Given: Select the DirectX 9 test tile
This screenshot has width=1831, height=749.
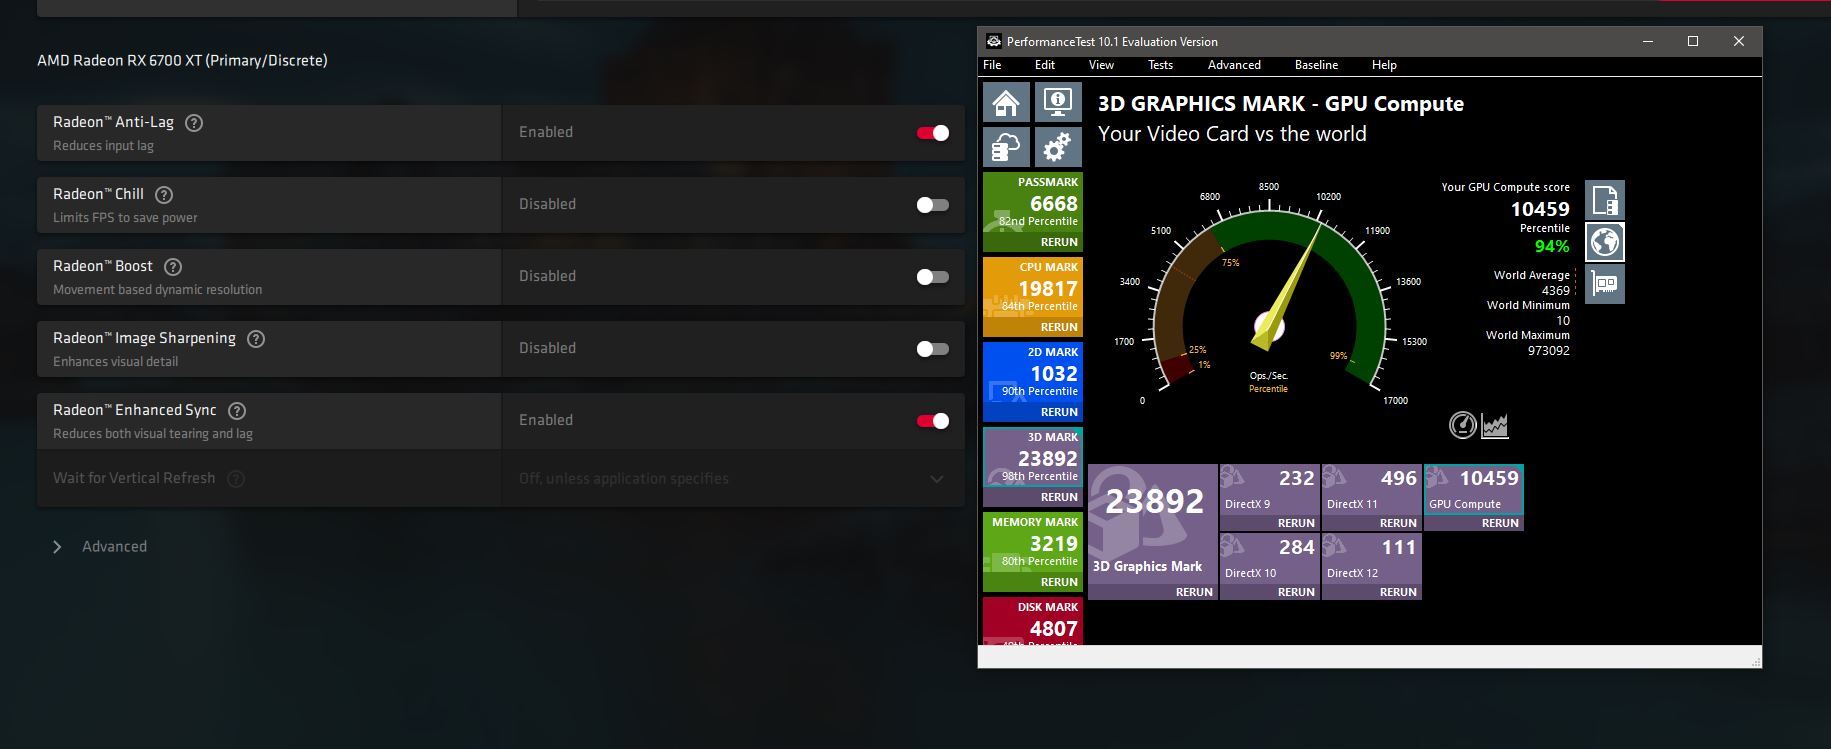Looking at the screenshot, I should pyautogui.click(x=1270, y=497).
